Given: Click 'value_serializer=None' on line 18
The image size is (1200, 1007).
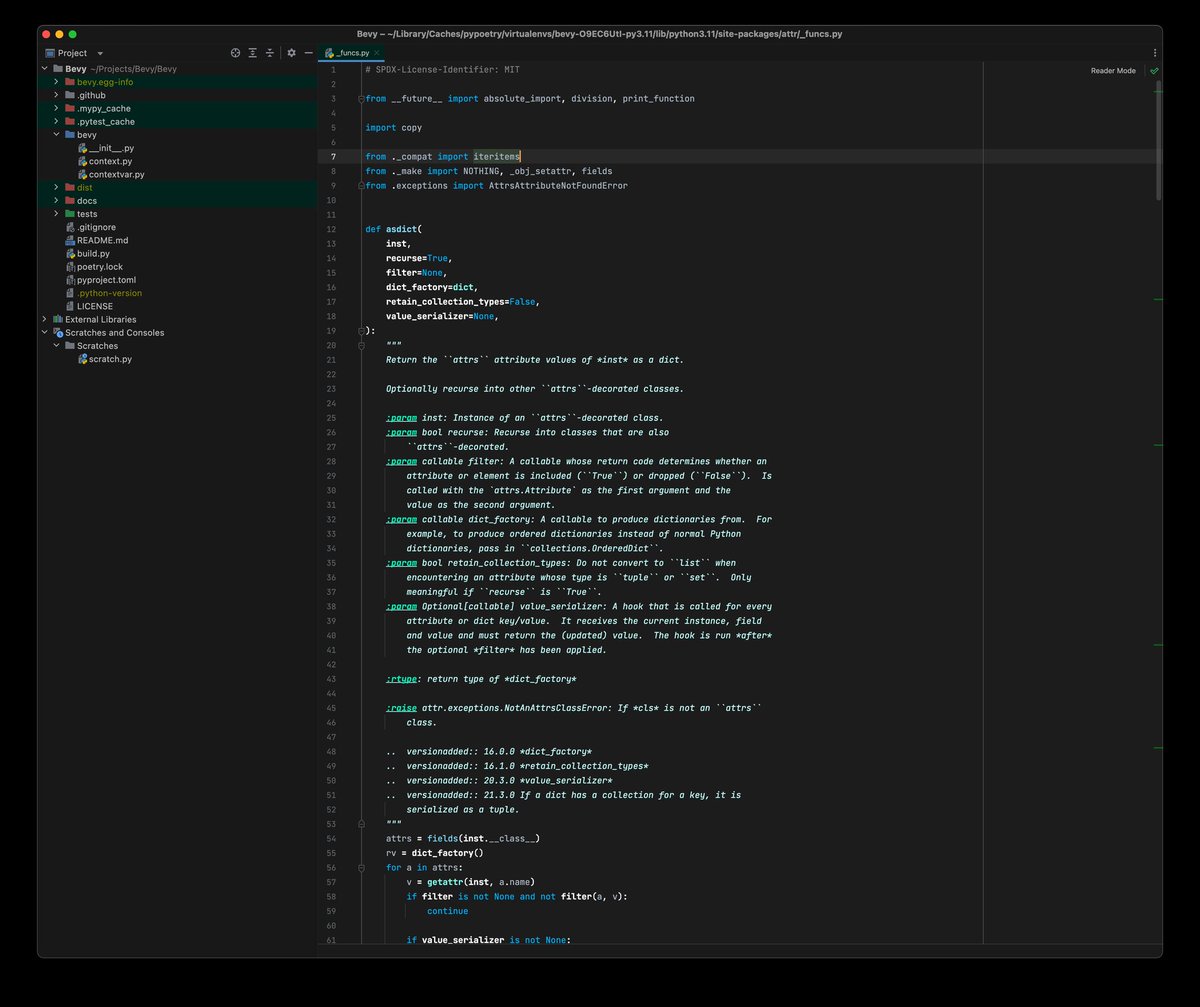Looking at the screenshot, I should tap(440, 316).
